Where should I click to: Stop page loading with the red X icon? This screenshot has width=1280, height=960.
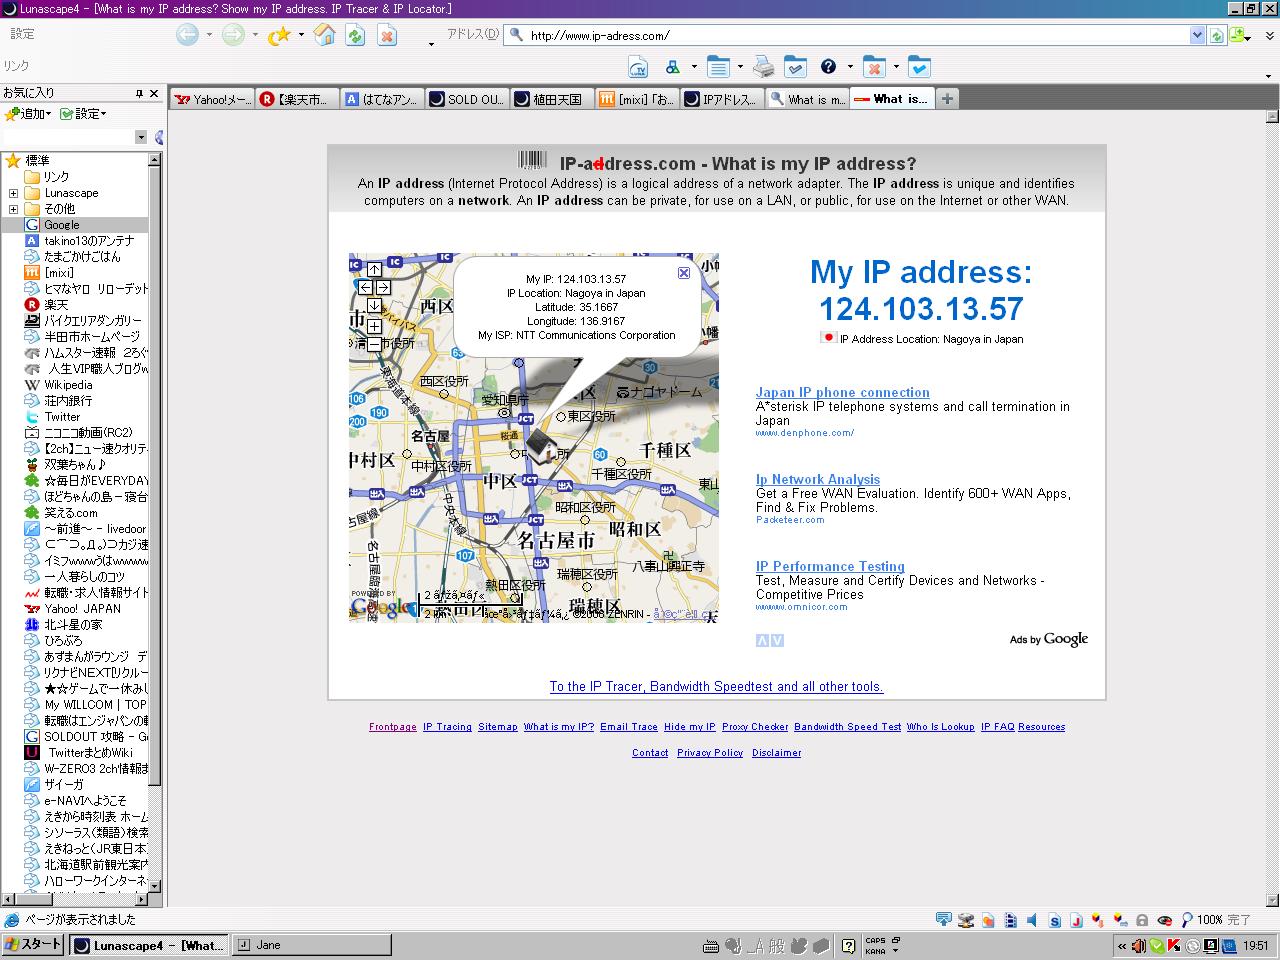(x=386, y=36)
